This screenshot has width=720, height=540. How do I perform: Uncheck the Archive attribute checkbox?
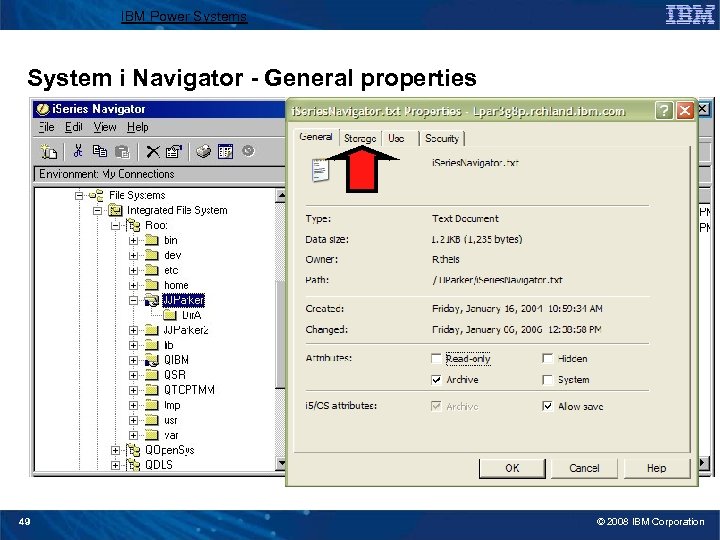436,380
